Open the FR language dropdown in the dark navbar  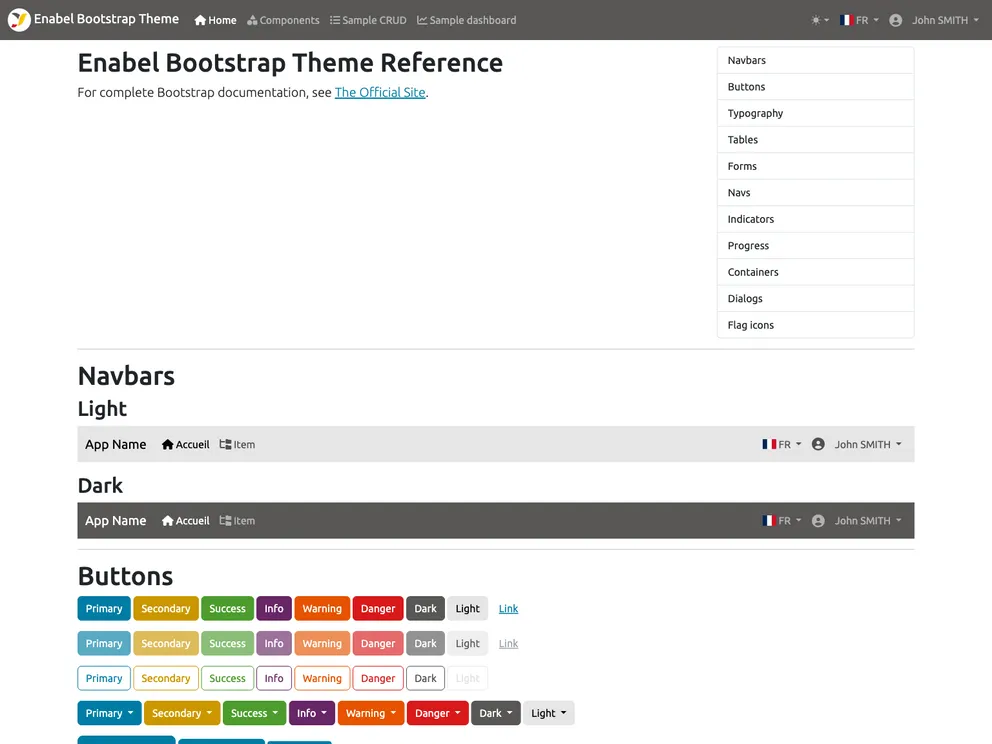(x=782, y=521)
